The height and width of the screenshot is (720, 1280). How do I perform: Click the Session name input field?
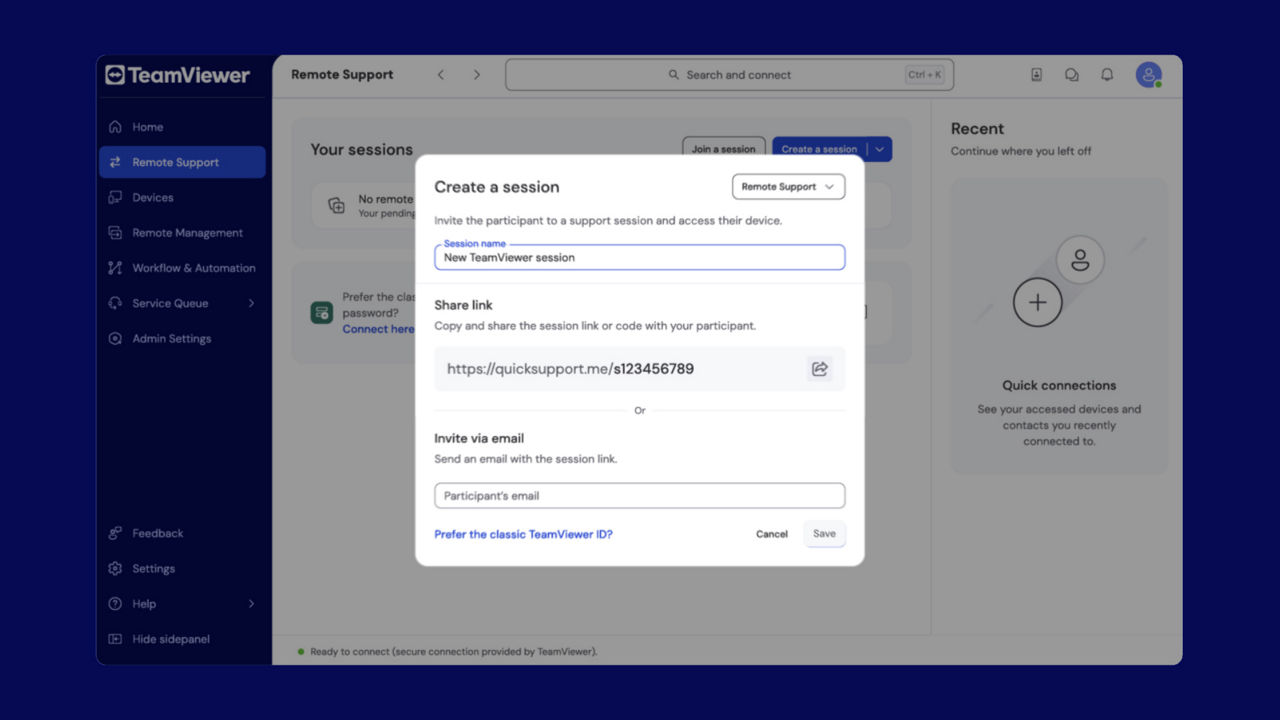coord(640,257)
